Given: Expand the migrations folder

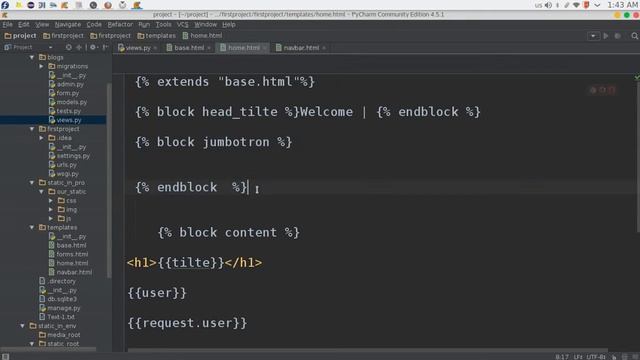Looking at the screenshot, I should [42, 66].
